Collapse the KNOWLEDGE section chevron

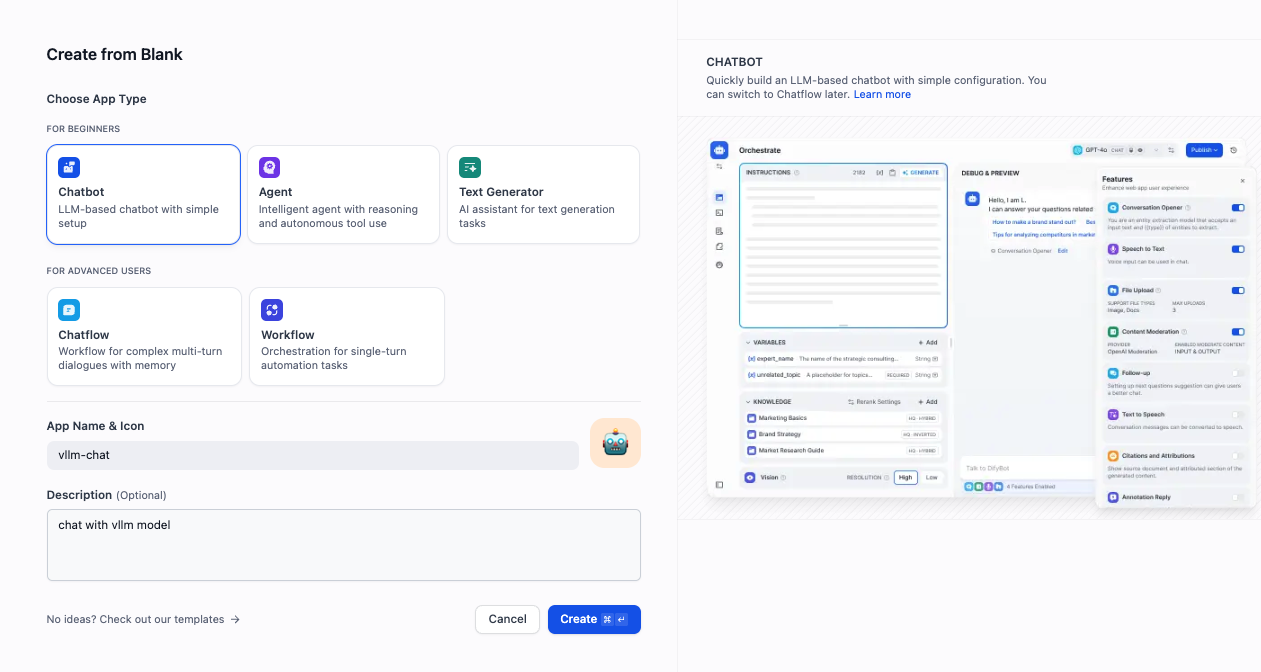click(x=747, y=402)
